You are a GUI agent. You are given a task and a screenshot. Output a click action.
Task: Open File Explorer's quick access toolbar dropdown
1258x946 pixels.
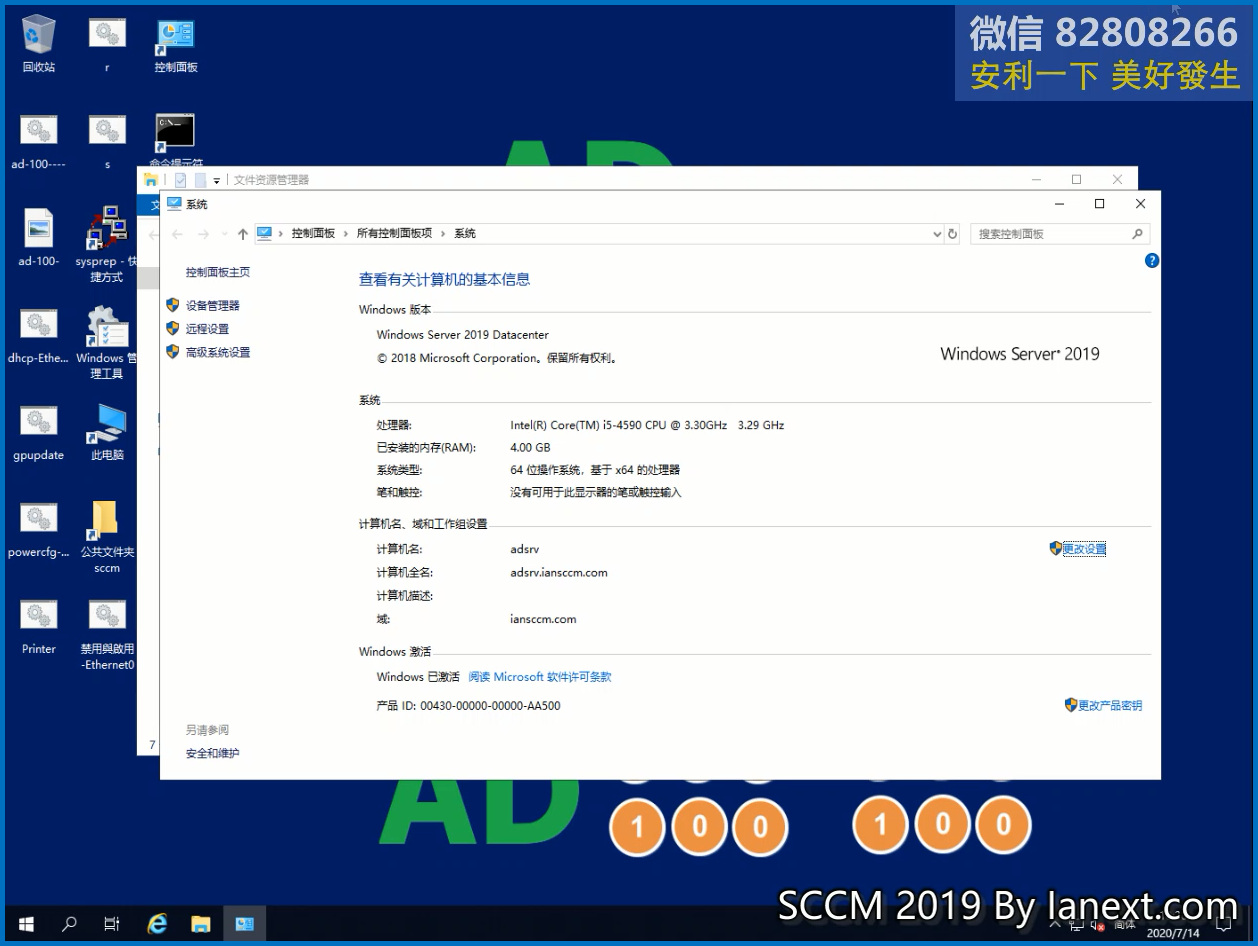click(x=217, y=180)
